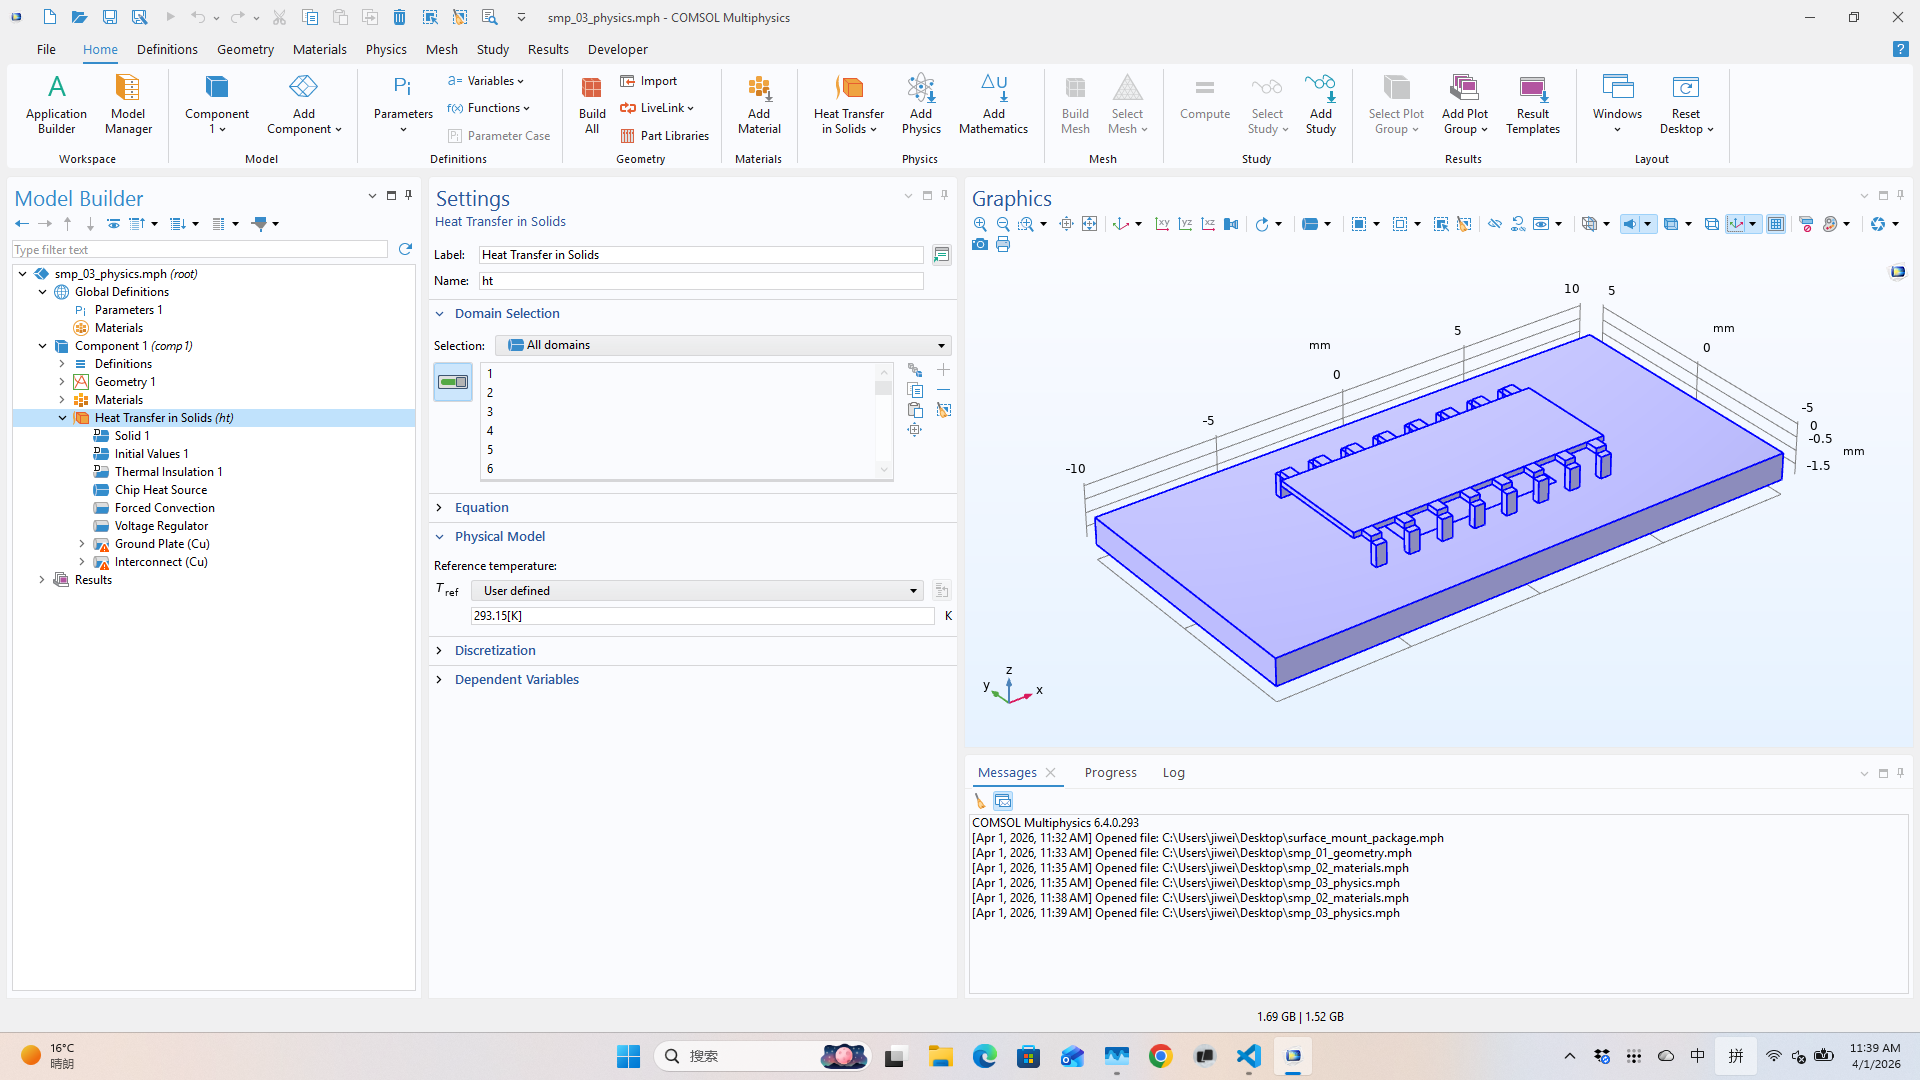1920x1080 pixels.
Task: Switch to the Geometry ribbon tab
Action: click(245, 49)
